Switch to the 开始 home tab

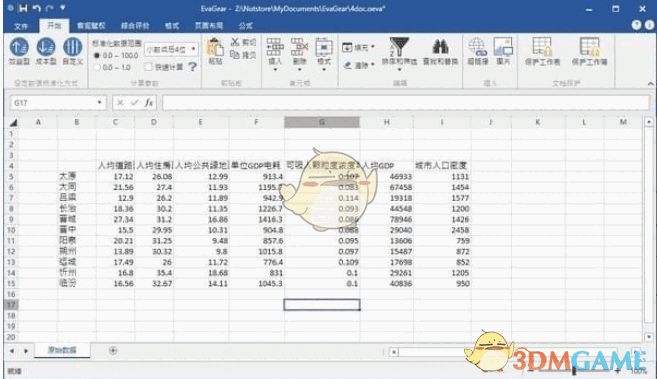pyautogui.click(x=54, y=26)
